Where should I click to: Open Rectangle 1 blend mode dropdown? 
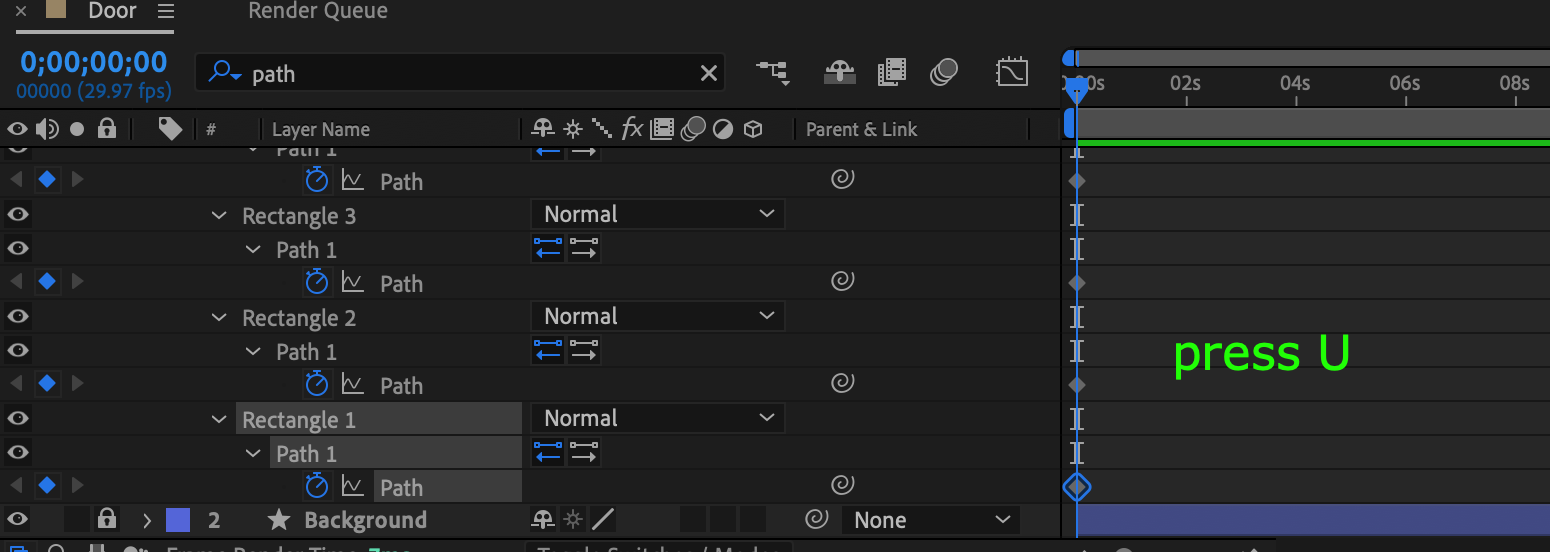pos(657,418)
